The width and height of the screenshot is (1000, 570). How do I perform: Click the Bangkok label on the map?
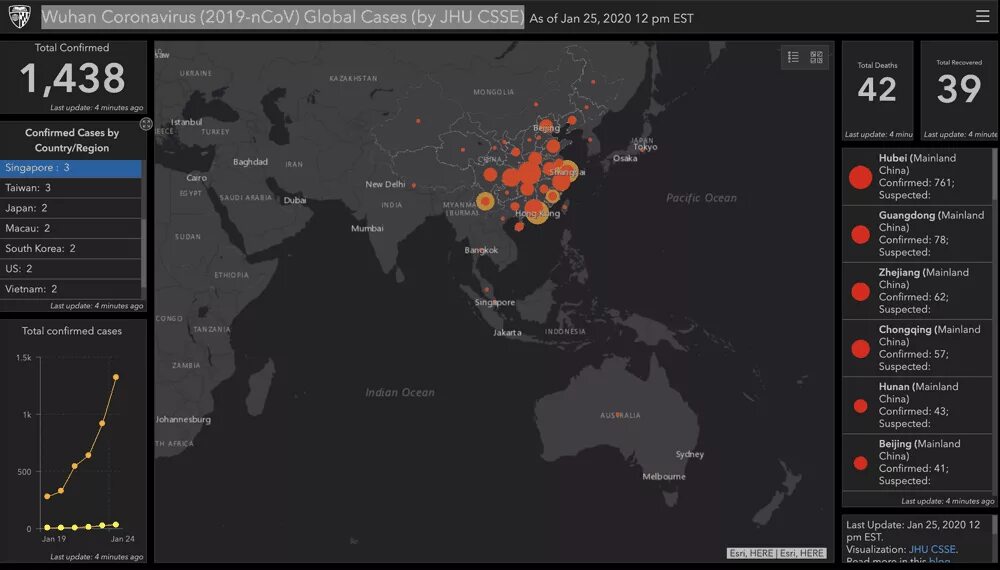click(481, 250)
